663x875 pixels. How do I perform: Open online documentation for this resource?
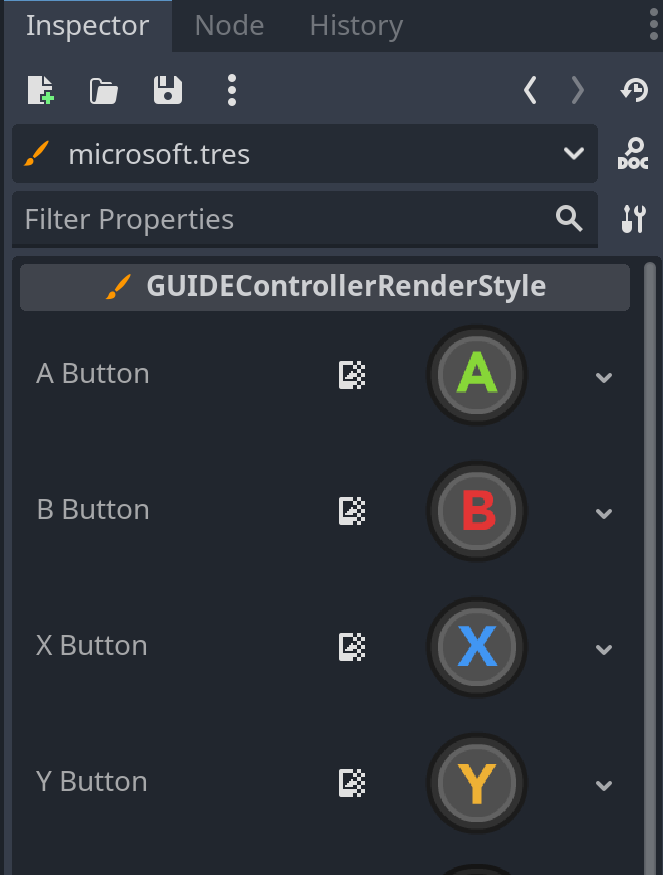[633, 153]
